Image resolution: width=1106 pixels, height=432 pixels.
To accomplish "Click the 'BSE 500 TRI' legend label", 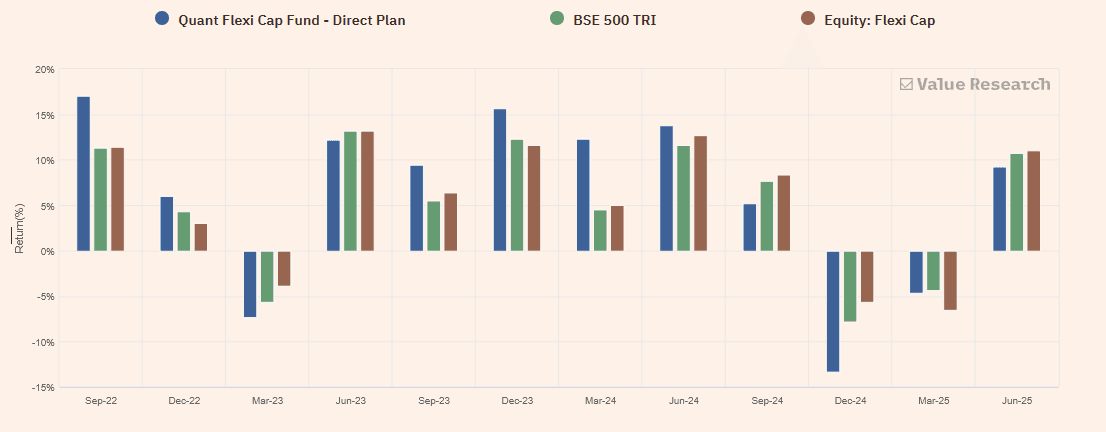I will (x=615, y=20).
